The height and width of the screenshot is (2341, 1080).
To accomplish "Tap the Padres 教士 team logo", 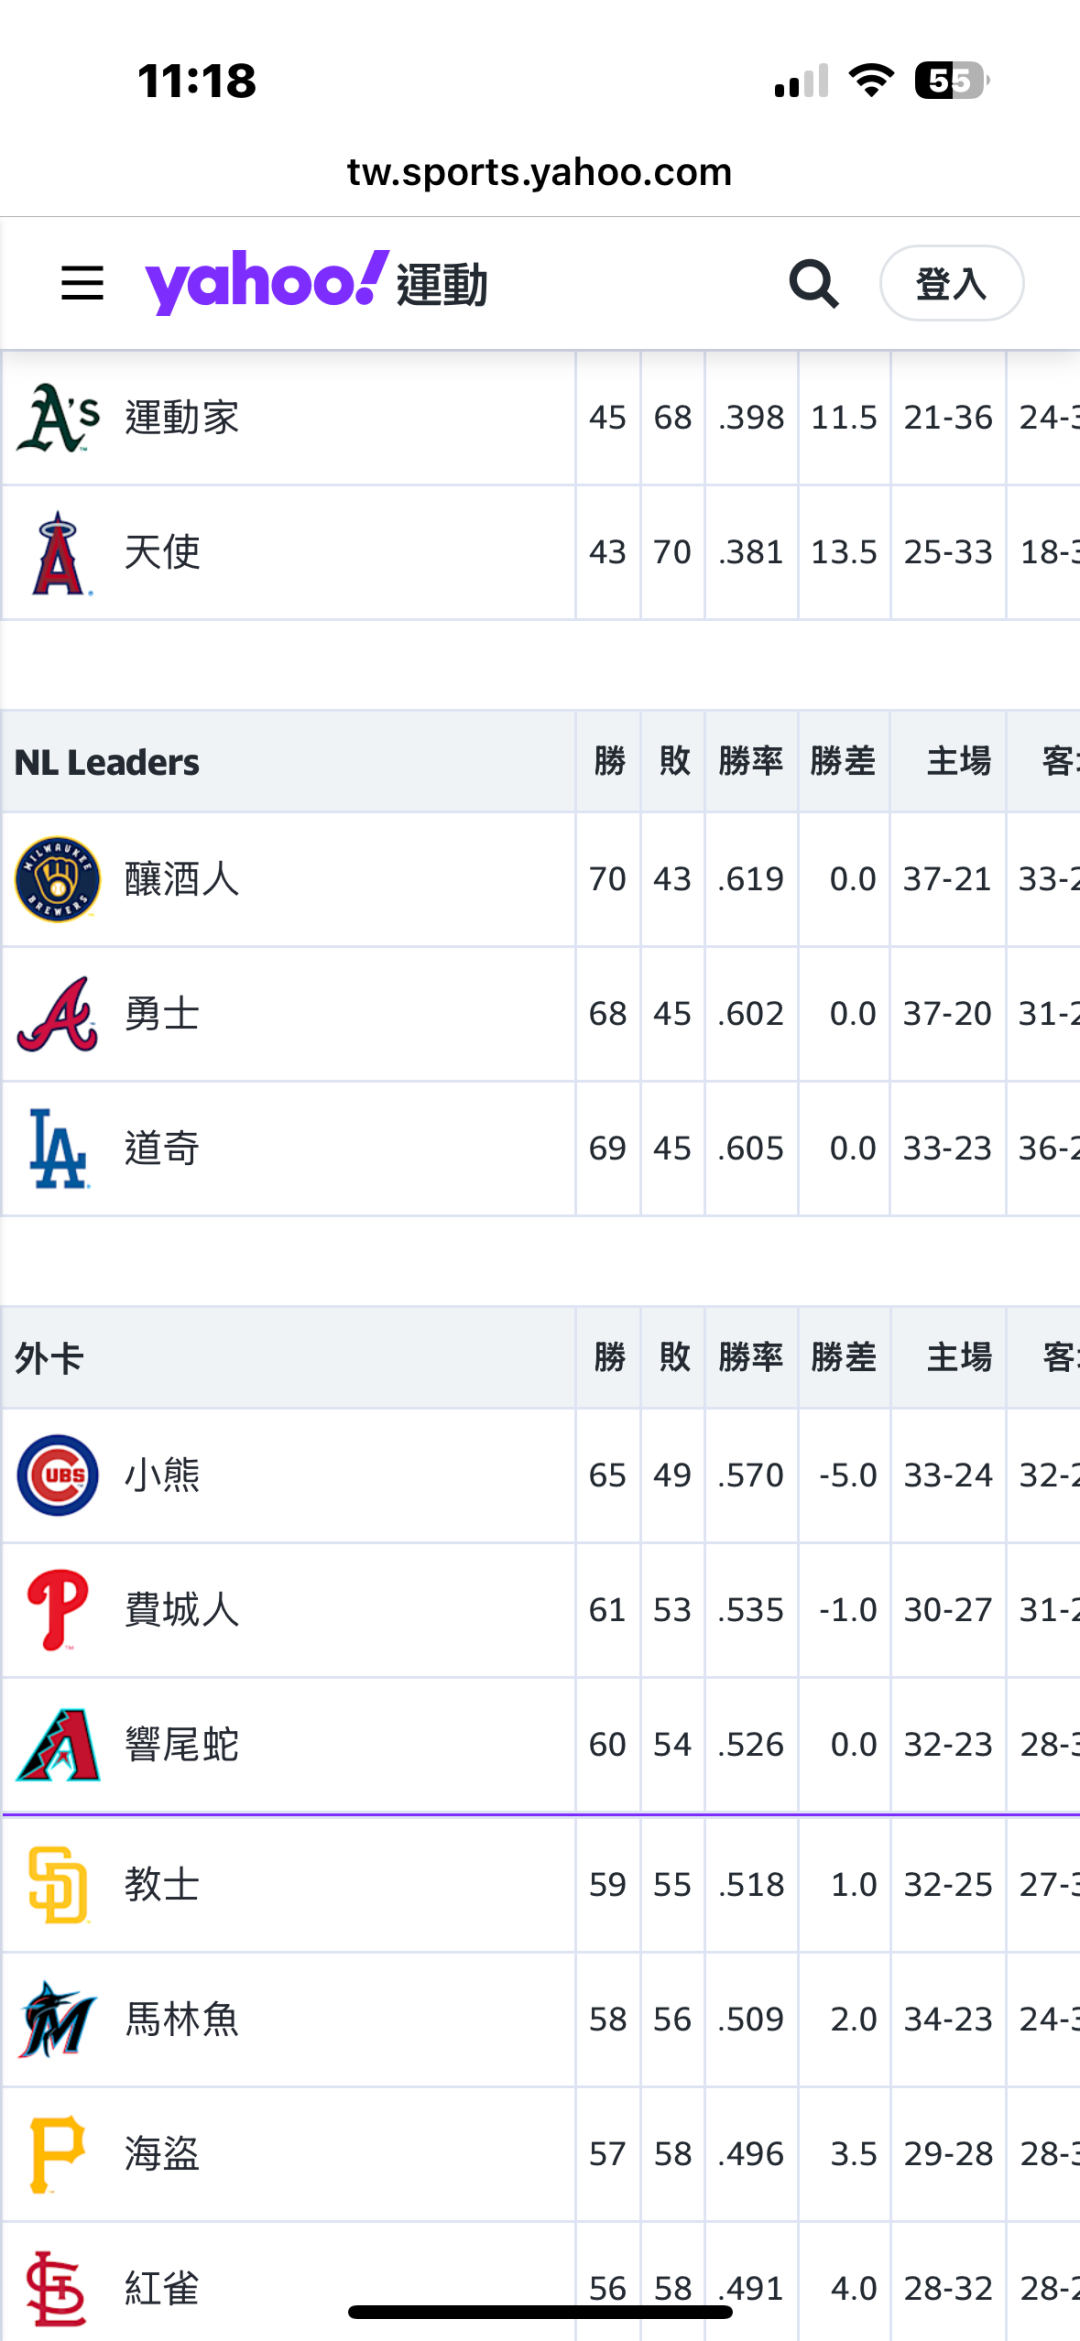I will 58,1885.
